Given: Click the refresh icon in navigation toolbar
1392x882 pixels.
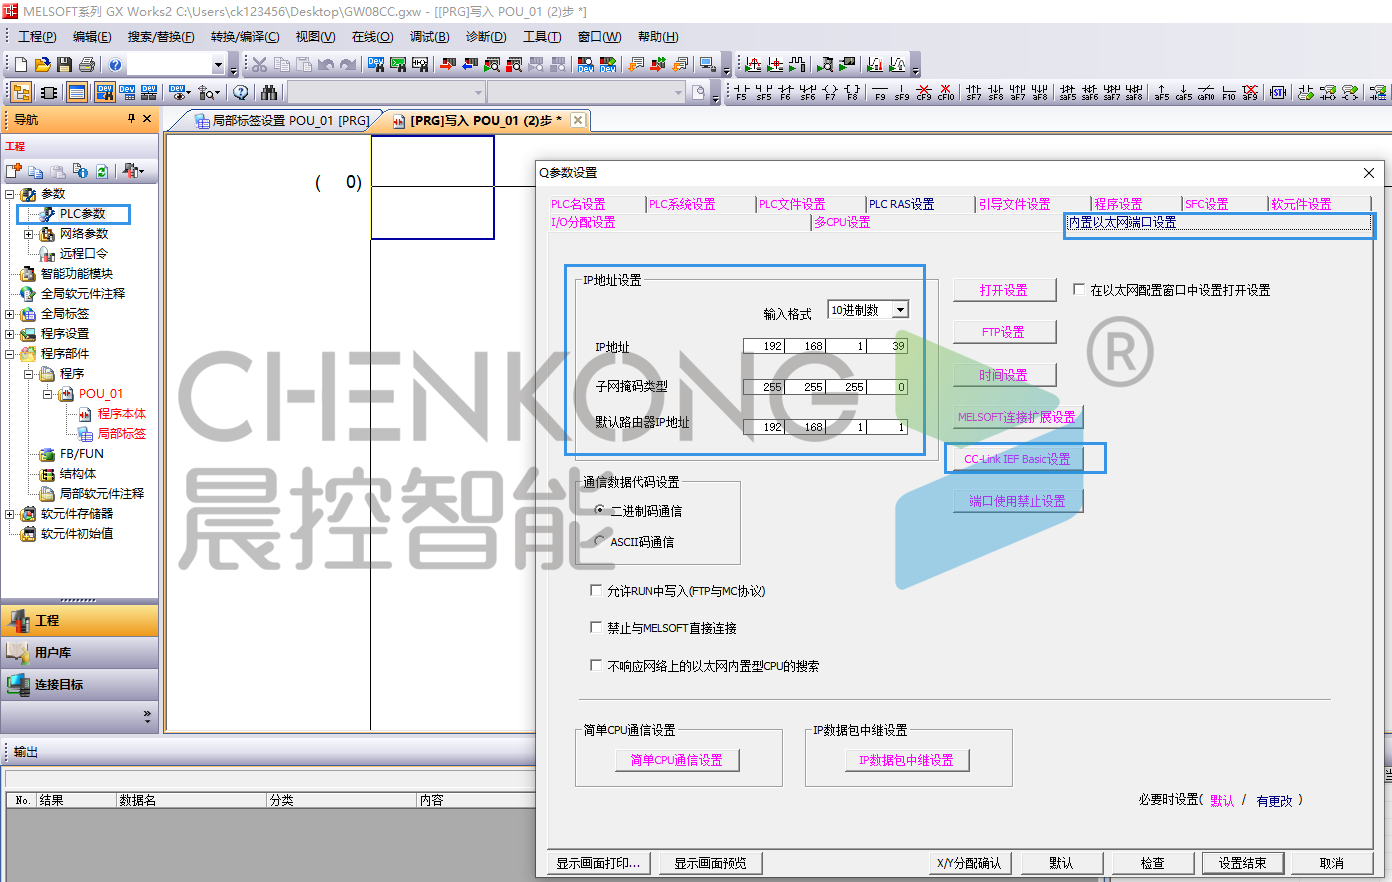Looking at the screenshot, I should point(101,171).
